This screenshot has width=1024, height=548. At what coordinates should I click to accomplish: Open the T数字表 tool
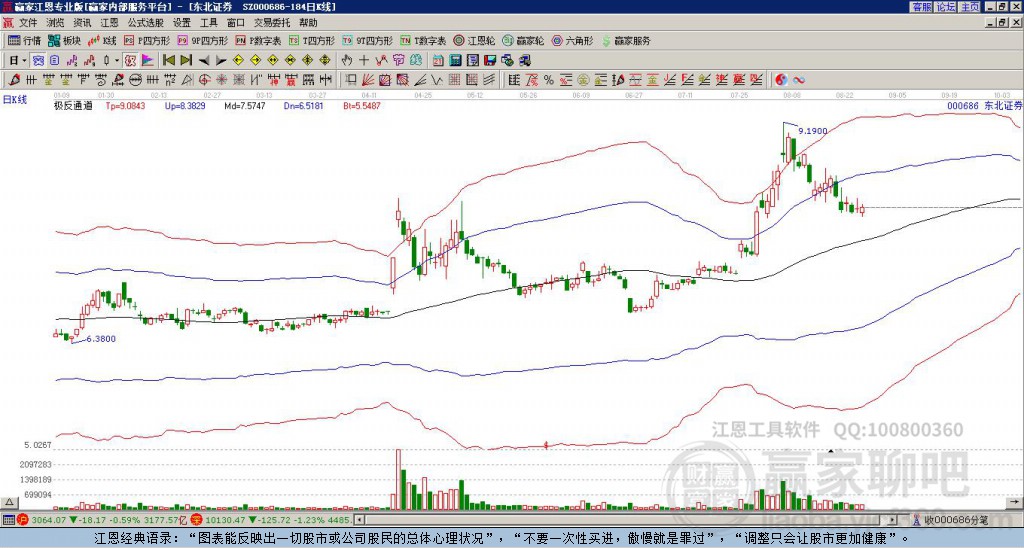pos(423,40)
